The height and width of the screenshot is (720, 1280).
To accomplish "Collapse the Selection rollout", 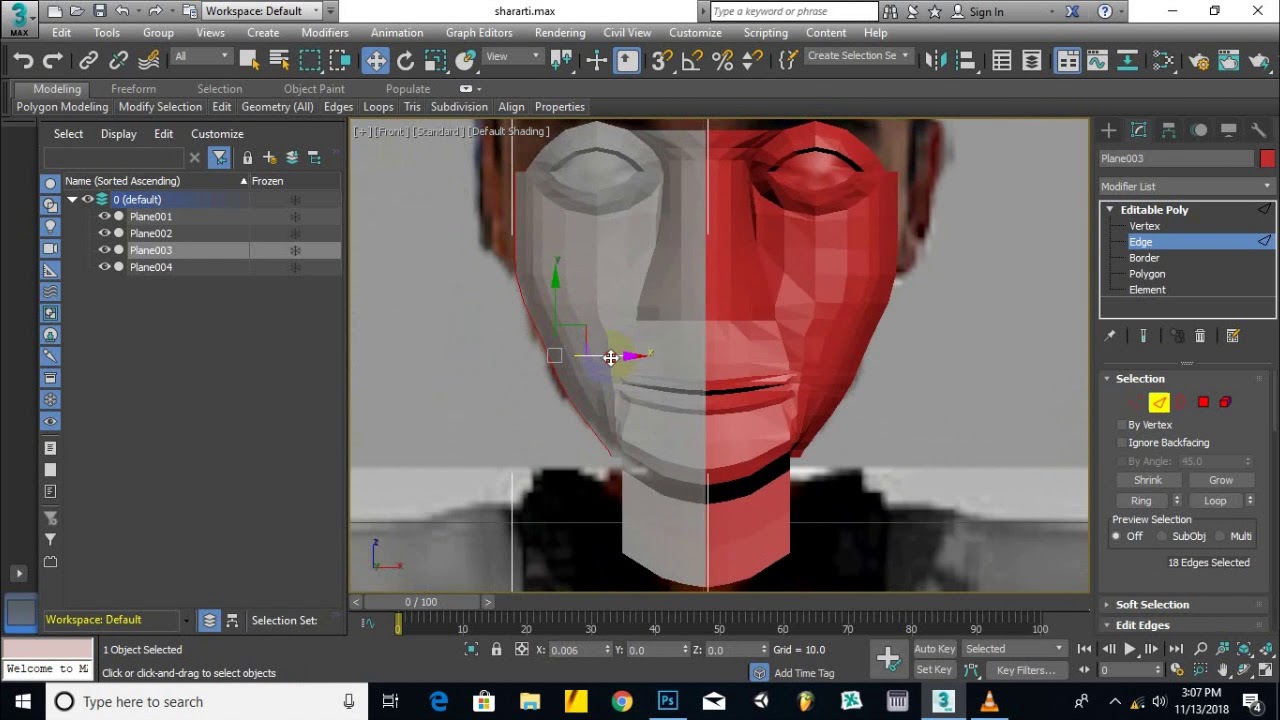I will (x=1140, y=379).
